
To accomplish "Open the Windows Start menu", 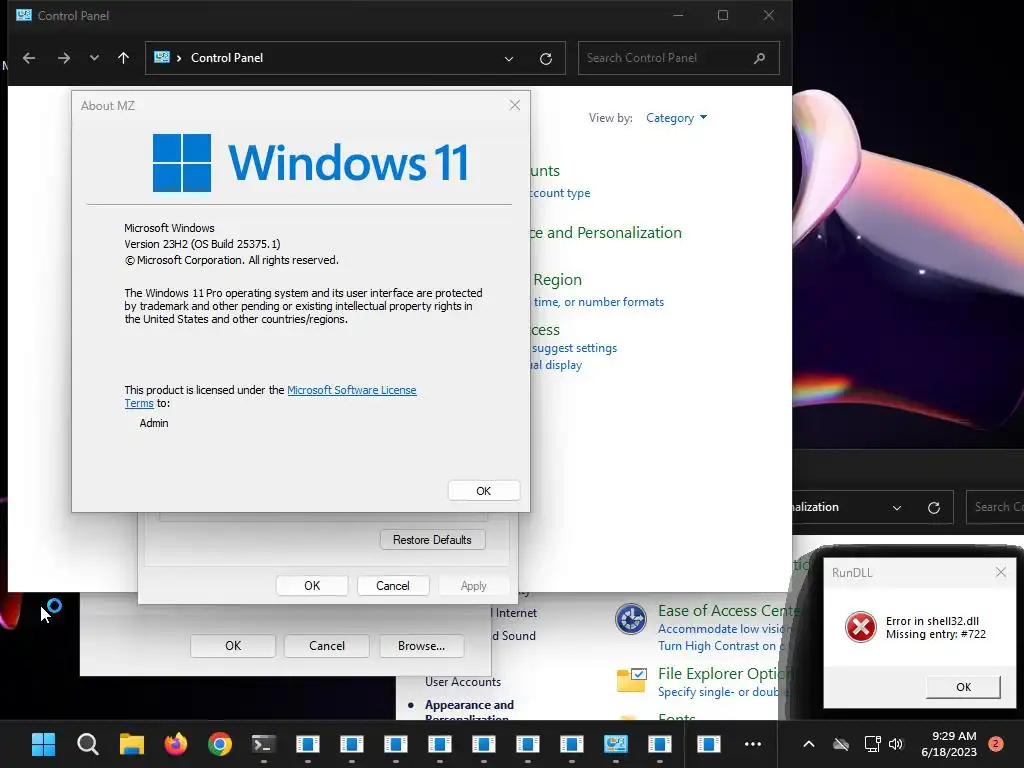I will click(x=44, y=744).
